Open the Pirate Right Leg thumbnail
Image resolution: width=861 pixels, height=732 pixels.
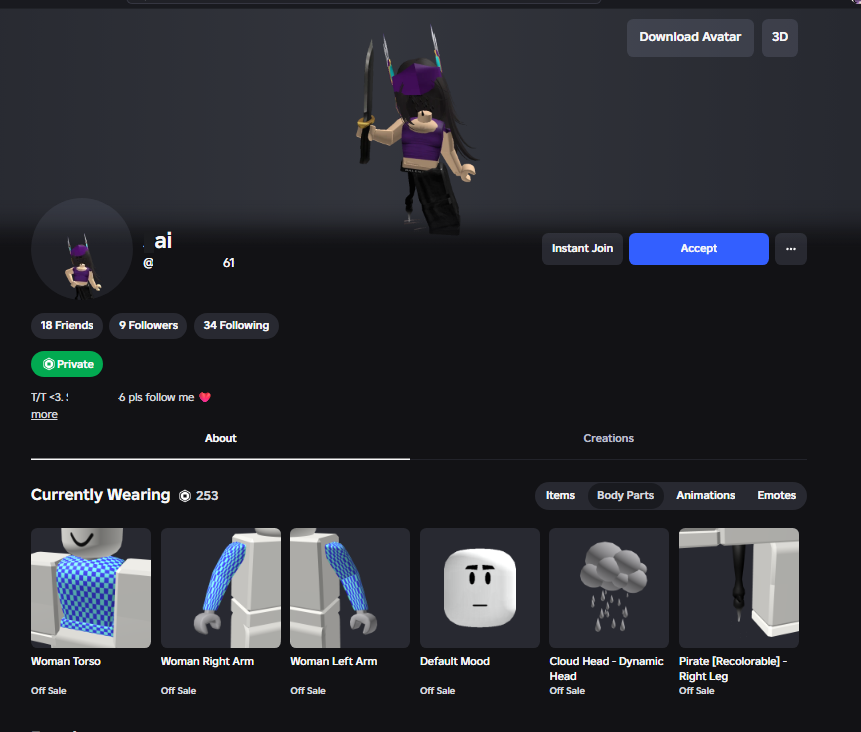(739, 588)
